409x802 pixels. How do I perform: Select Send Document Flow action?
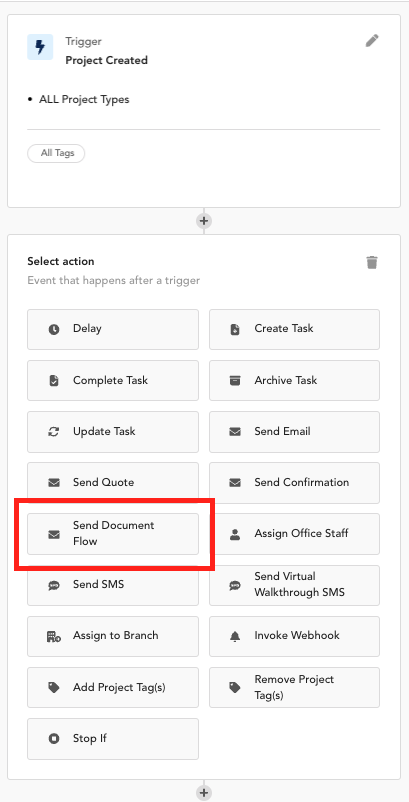click(x=113, y=534)
